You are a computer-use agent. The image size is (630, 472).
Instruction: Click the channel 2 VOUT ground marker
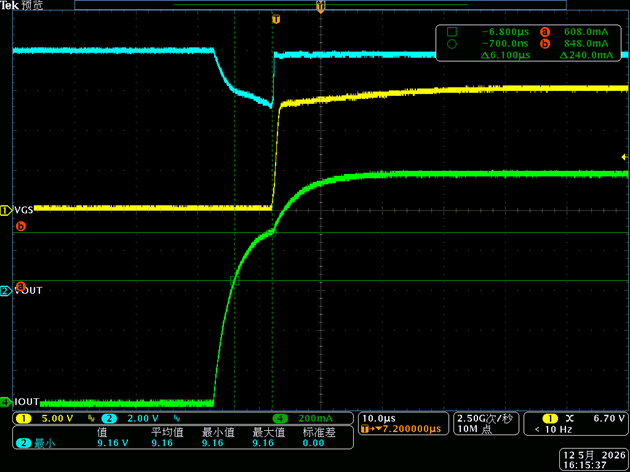(6, 291)
